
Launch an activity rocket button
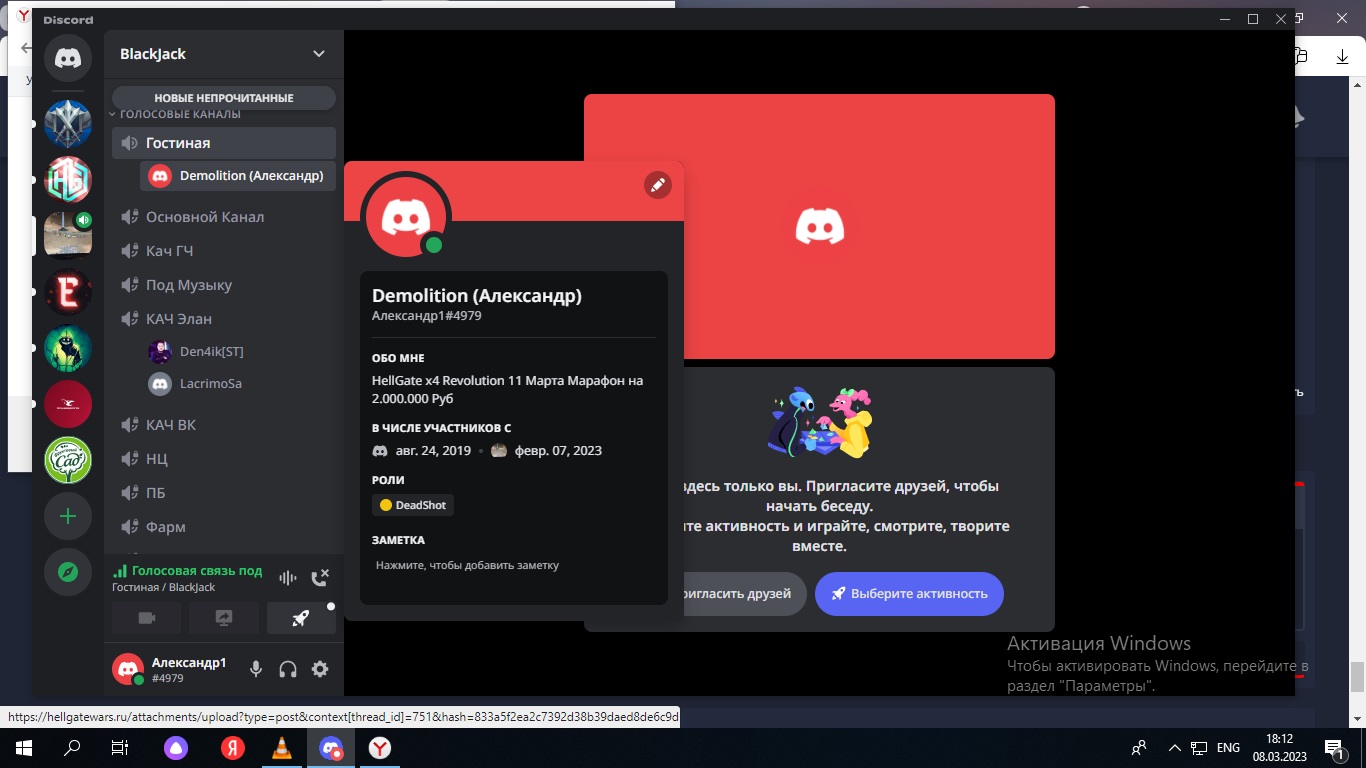click(301, 618)
